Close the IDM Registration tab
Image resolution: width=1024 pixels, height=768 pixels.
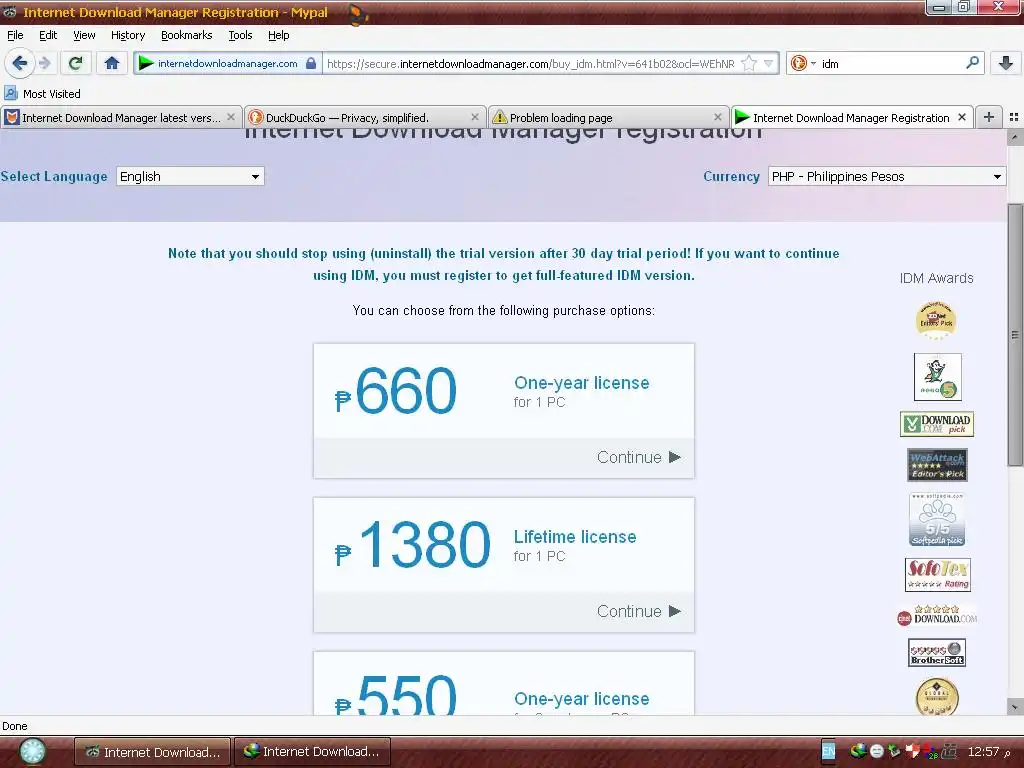[x=961, y=117]
